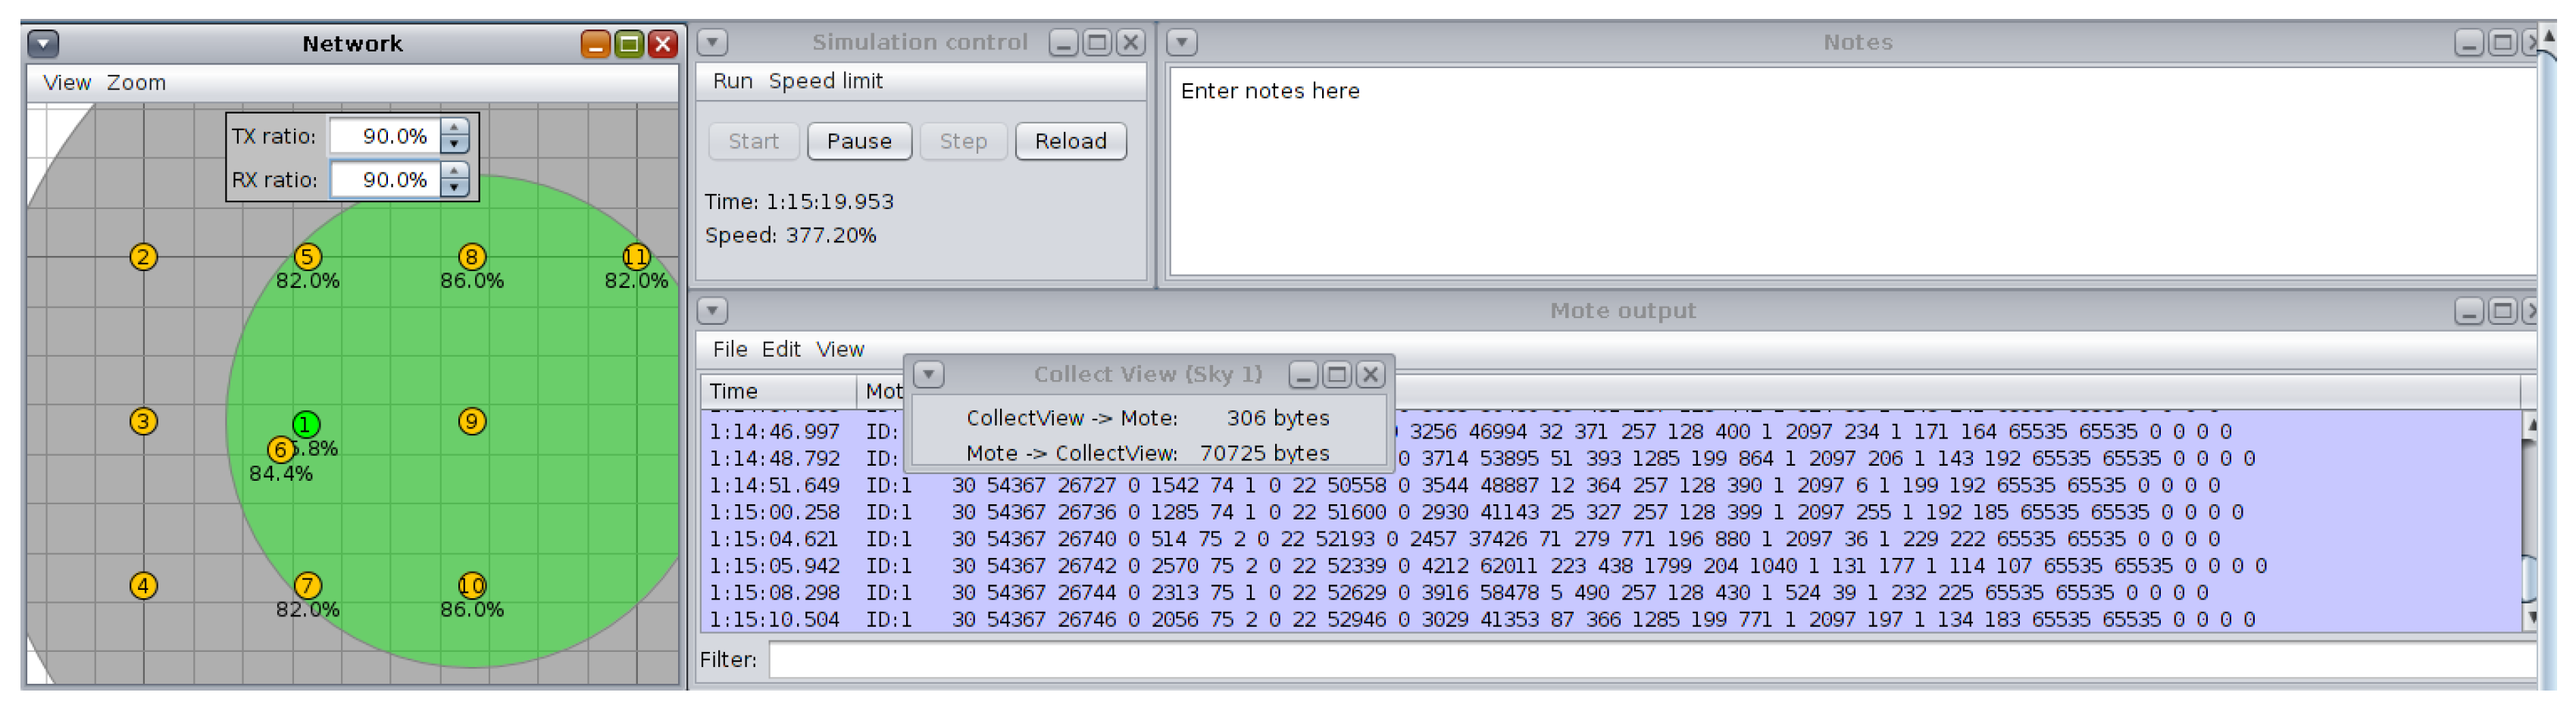The image size is (2576, 711).
Task: Click the Mote output scrollbar down arrow
Action: [x=2531, y=619]
